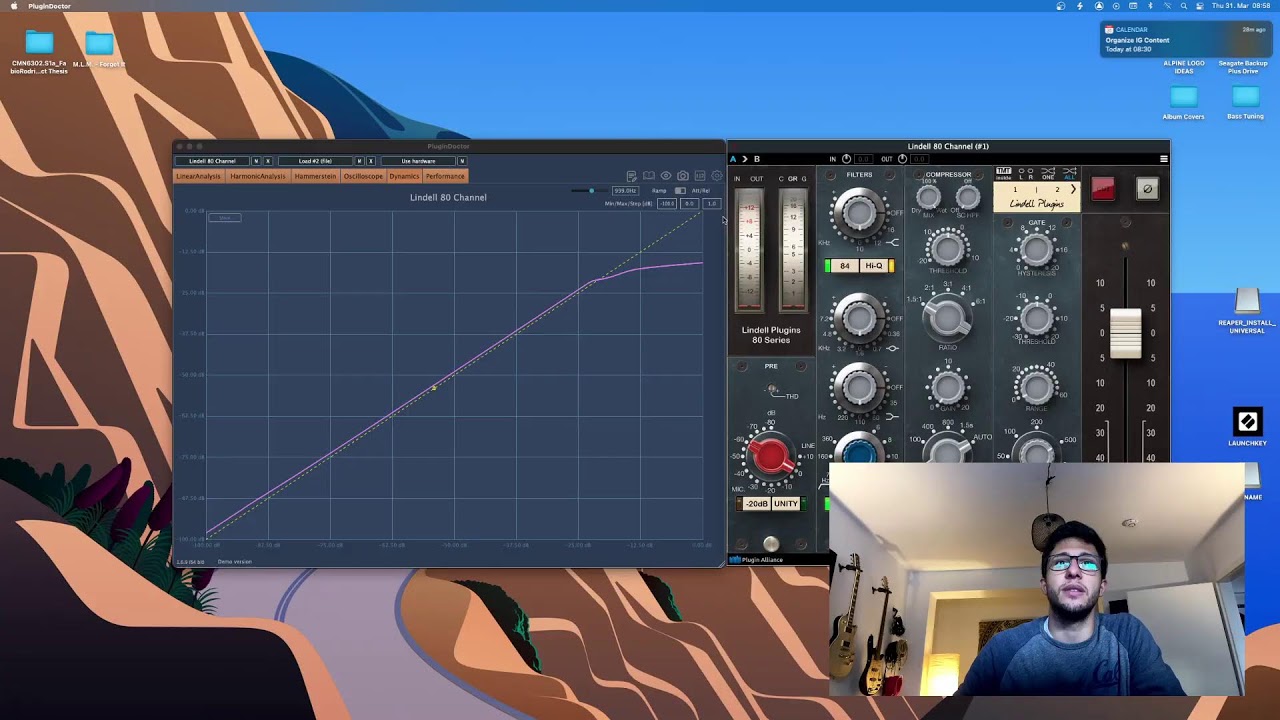Click the compressor Mix Dry/Wet knob
This screenshot has height=720, width=1280.
[x=928, y=197]
